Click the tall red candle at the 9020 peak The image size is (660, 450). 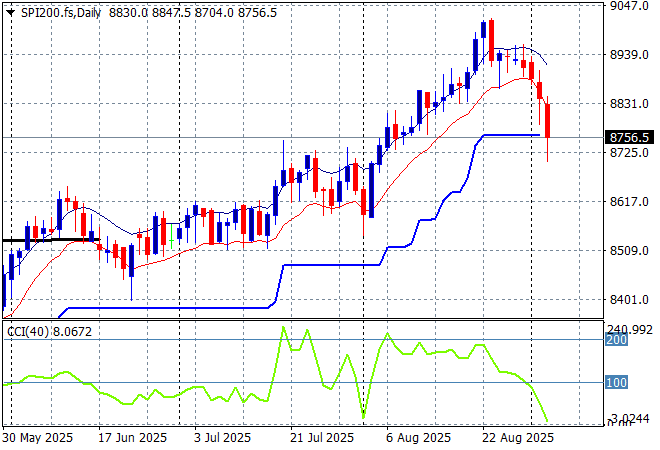491,41
